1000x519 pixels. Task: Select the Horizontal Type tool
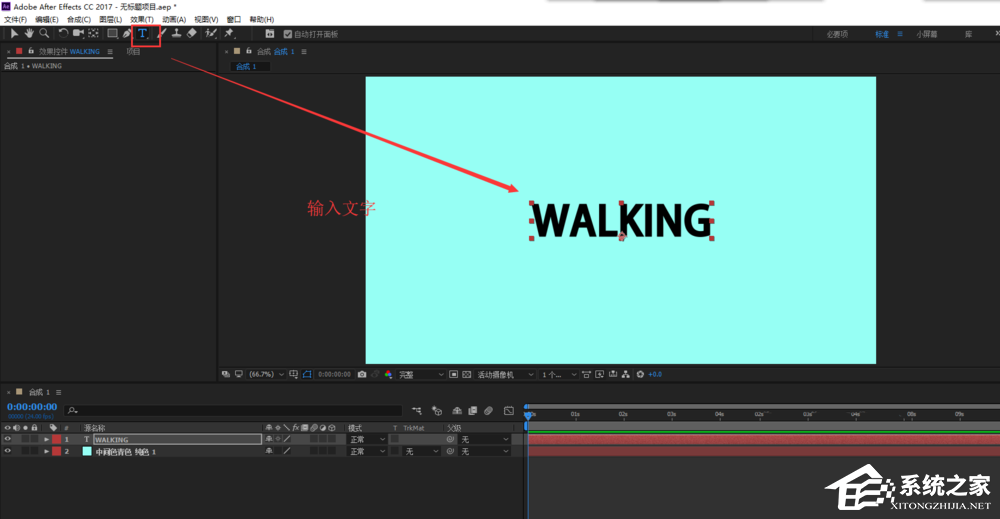pos(142,33)
